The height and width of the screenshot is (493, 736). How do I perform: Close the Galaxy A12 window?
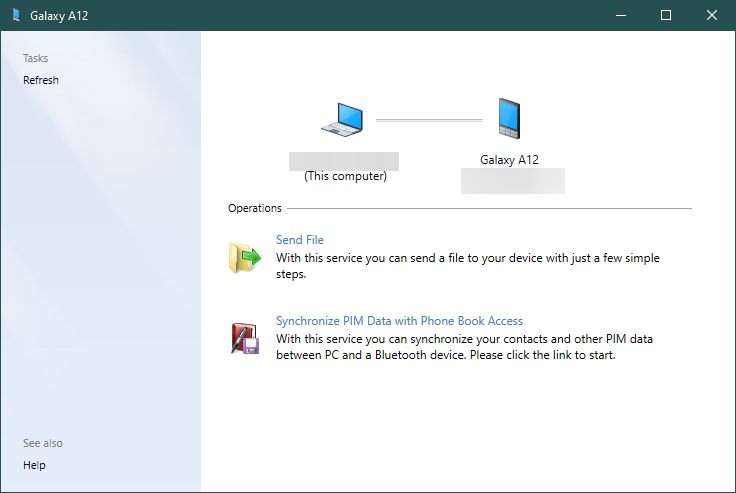[x=712, y=15]
